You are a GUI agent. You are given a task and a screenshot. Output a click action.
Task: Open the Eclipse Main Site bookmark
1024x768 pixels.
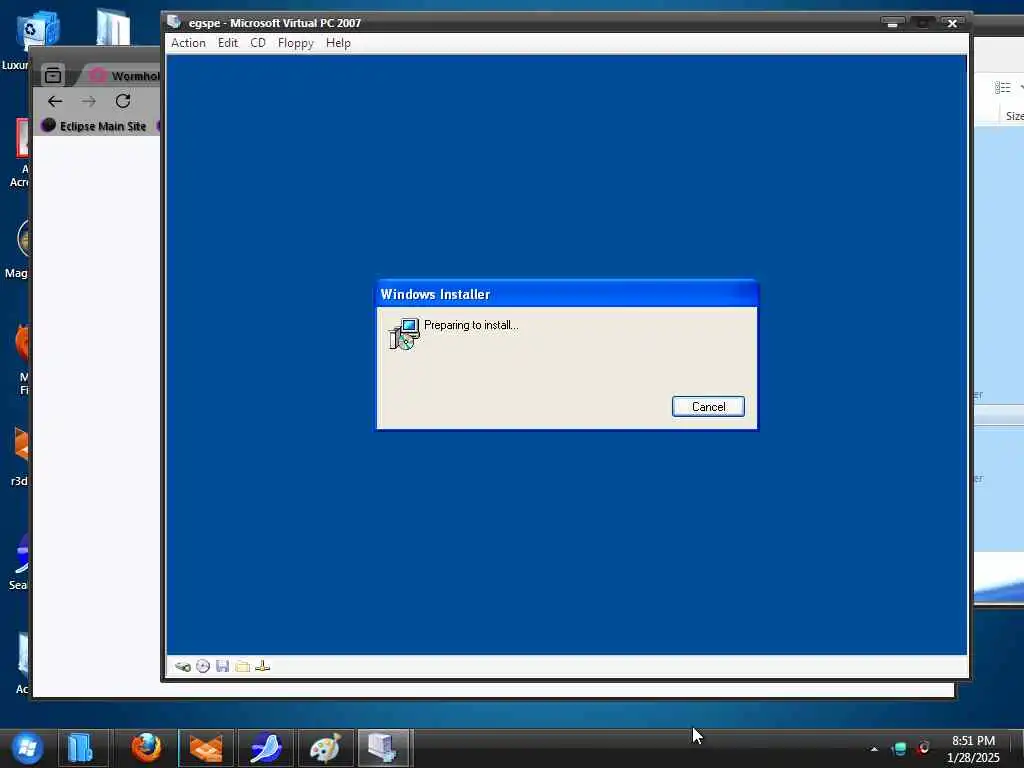94,126
